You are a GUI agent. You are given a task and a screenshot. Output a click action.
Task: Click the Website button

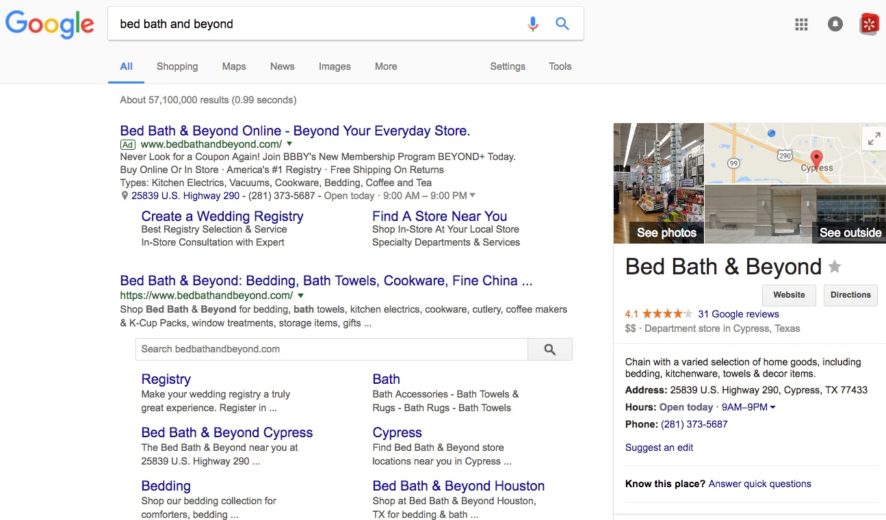789,295
